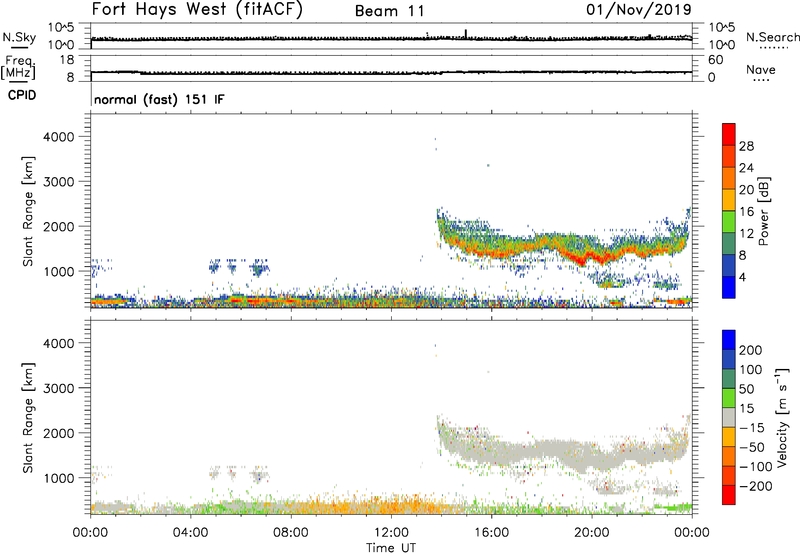
Task: Click the 18 tick on frequency axis
Action: point(67,60)
